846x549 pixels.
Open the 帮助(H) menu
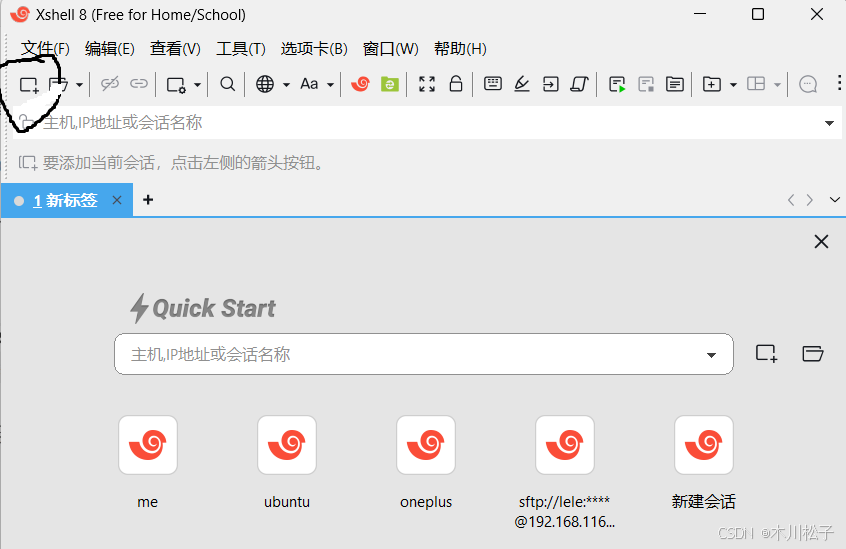[460, 49]
